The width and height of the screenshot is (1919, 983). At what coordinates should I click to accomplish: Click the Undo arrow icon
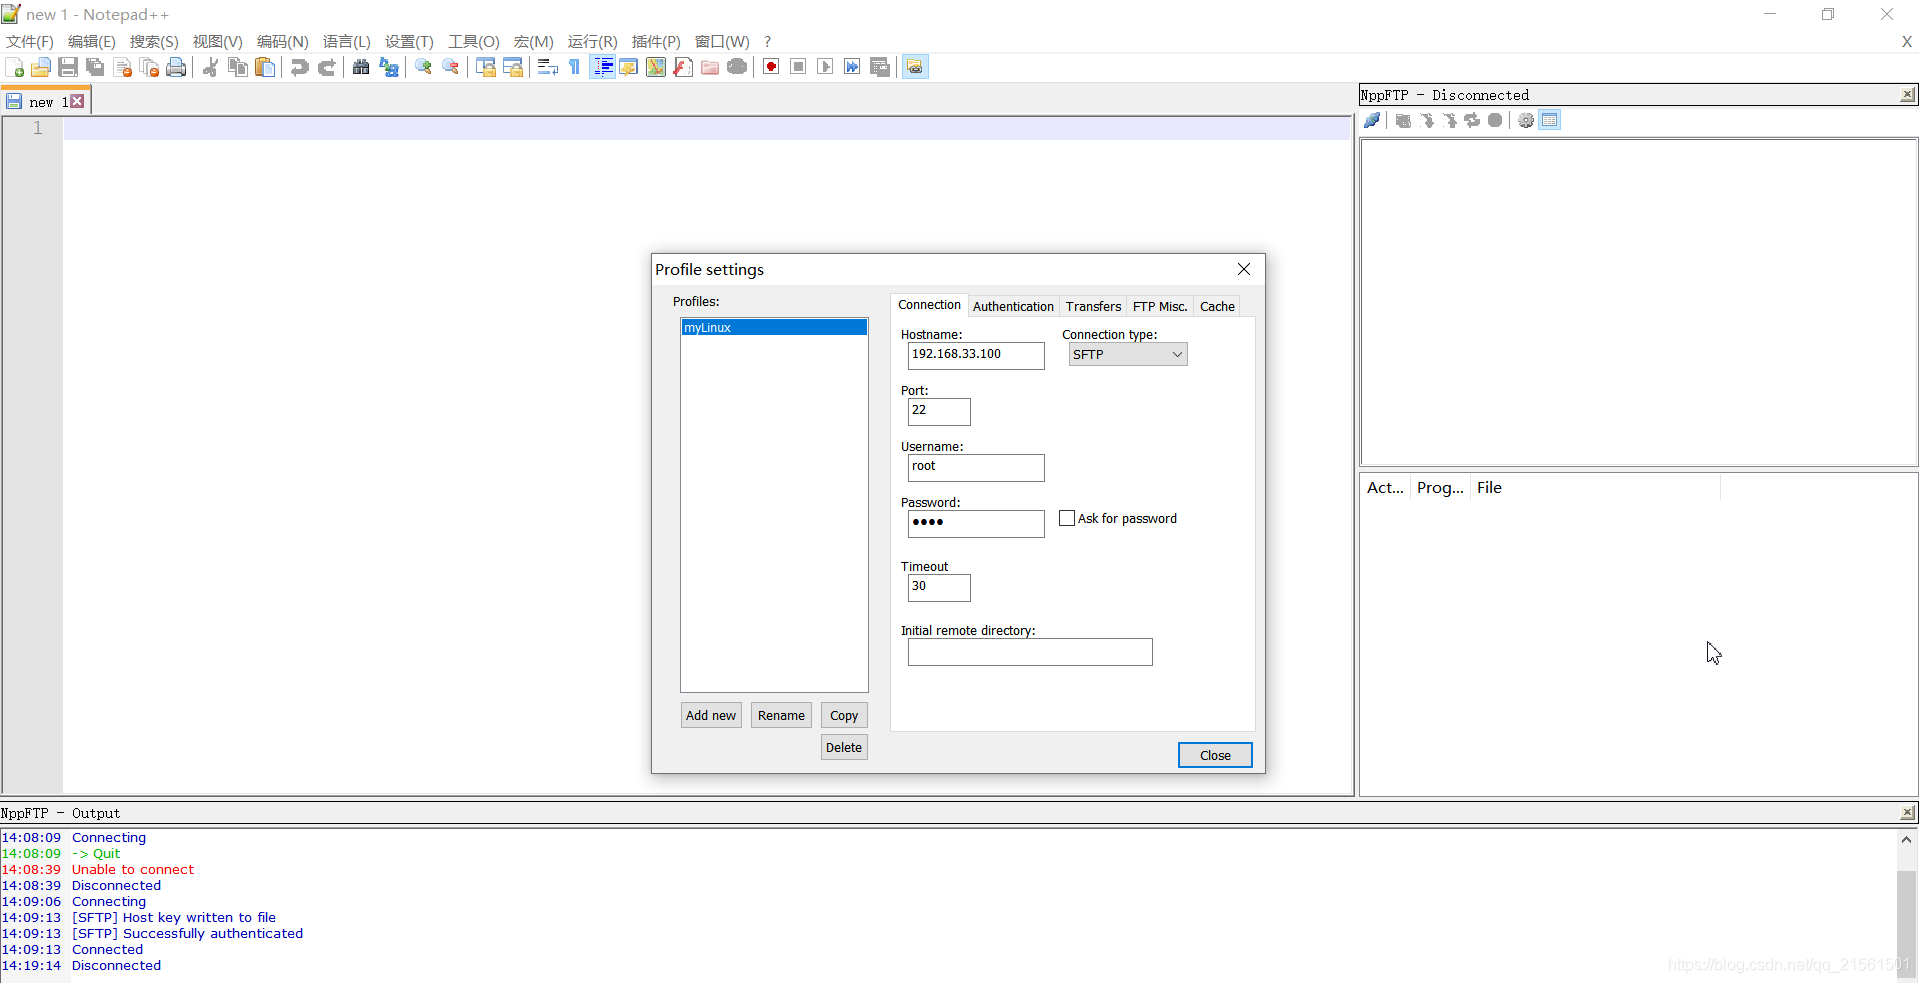(299, 67)
